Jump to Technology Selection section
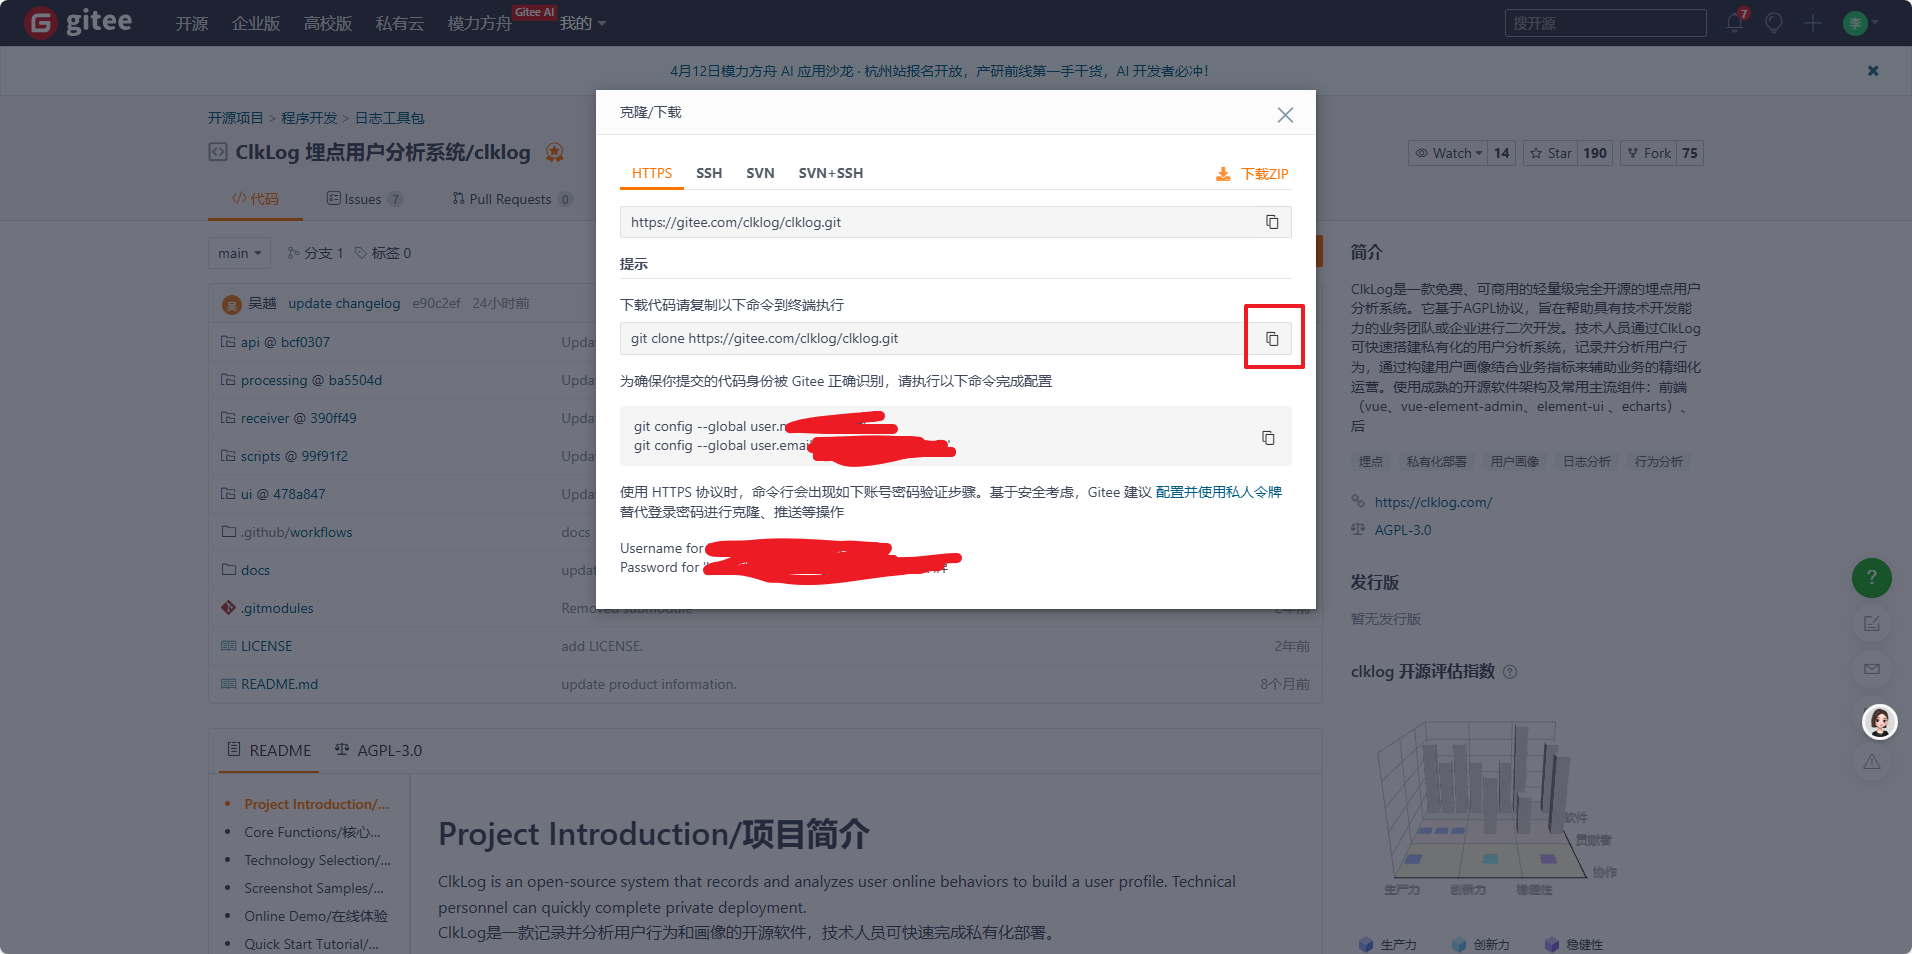The height and width of the screenshot is (954, 1912). pyautogui.click(x=317, y=860)
